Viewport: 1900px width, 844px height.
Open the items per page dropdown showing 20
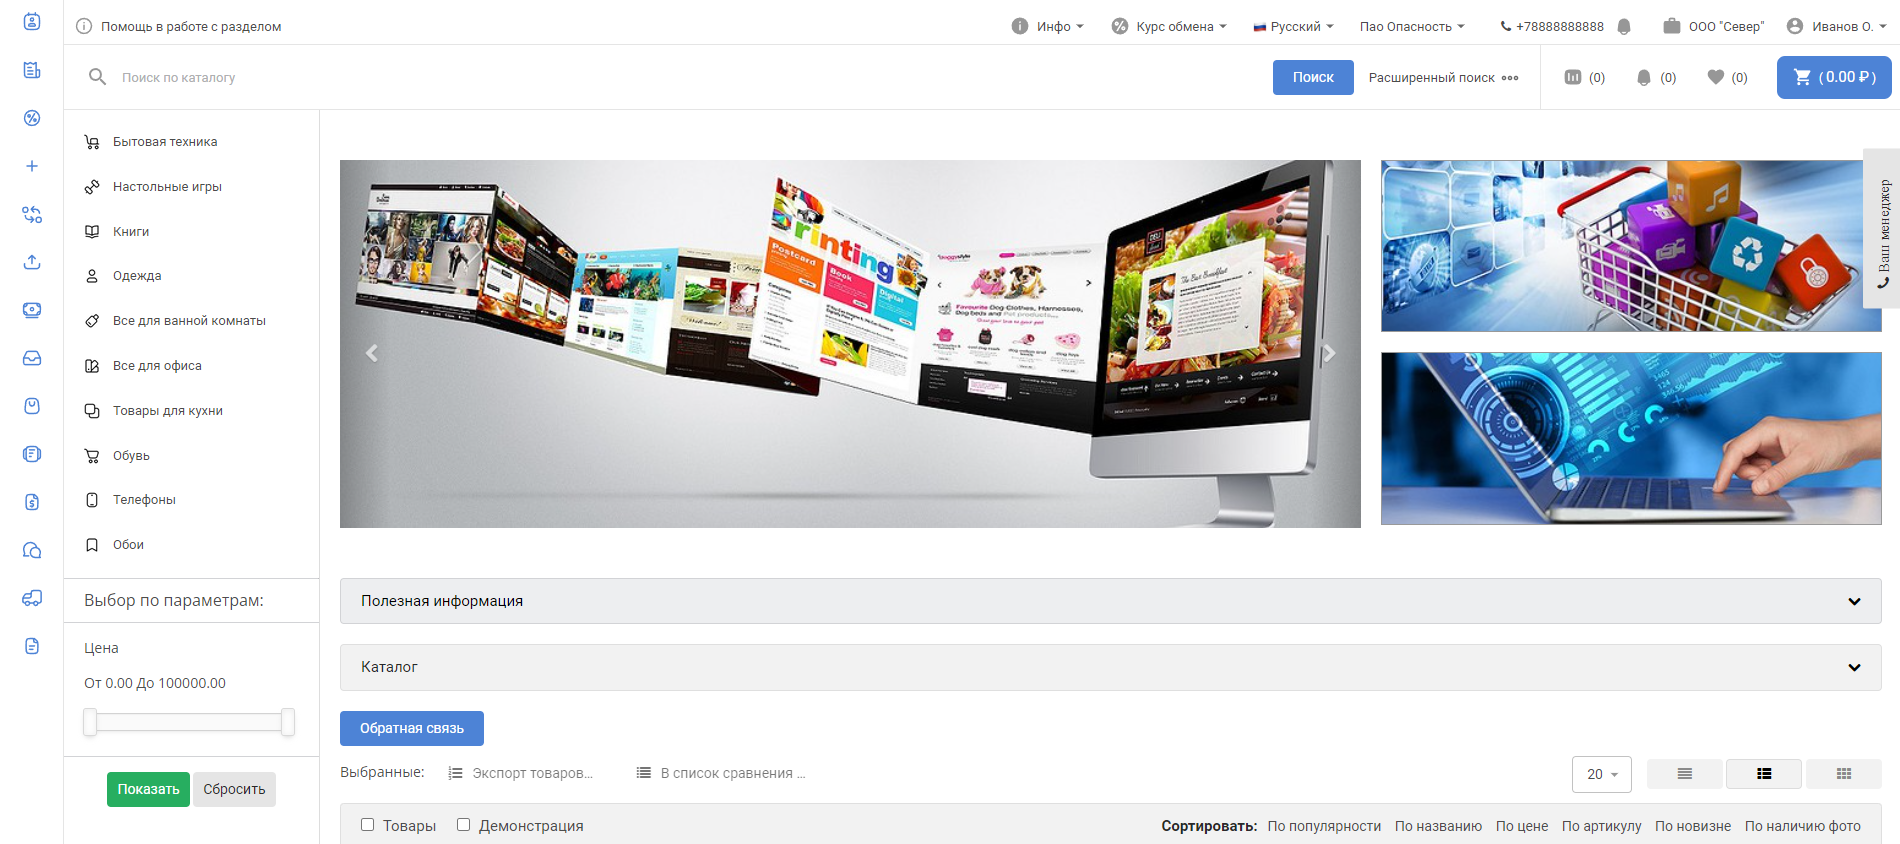pyautogui.click(x=1601, y=774)
